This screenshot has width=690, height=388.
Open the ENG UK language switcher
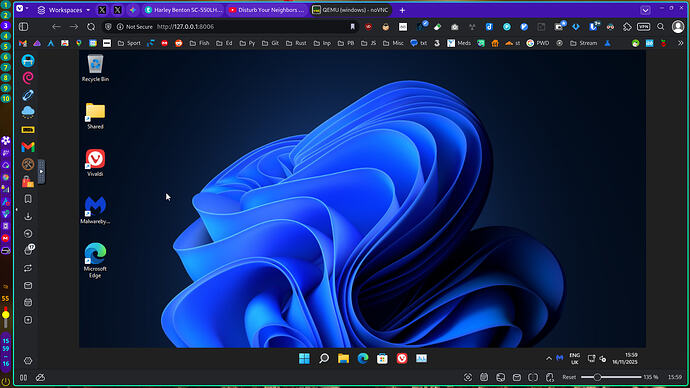pos(575,359)
